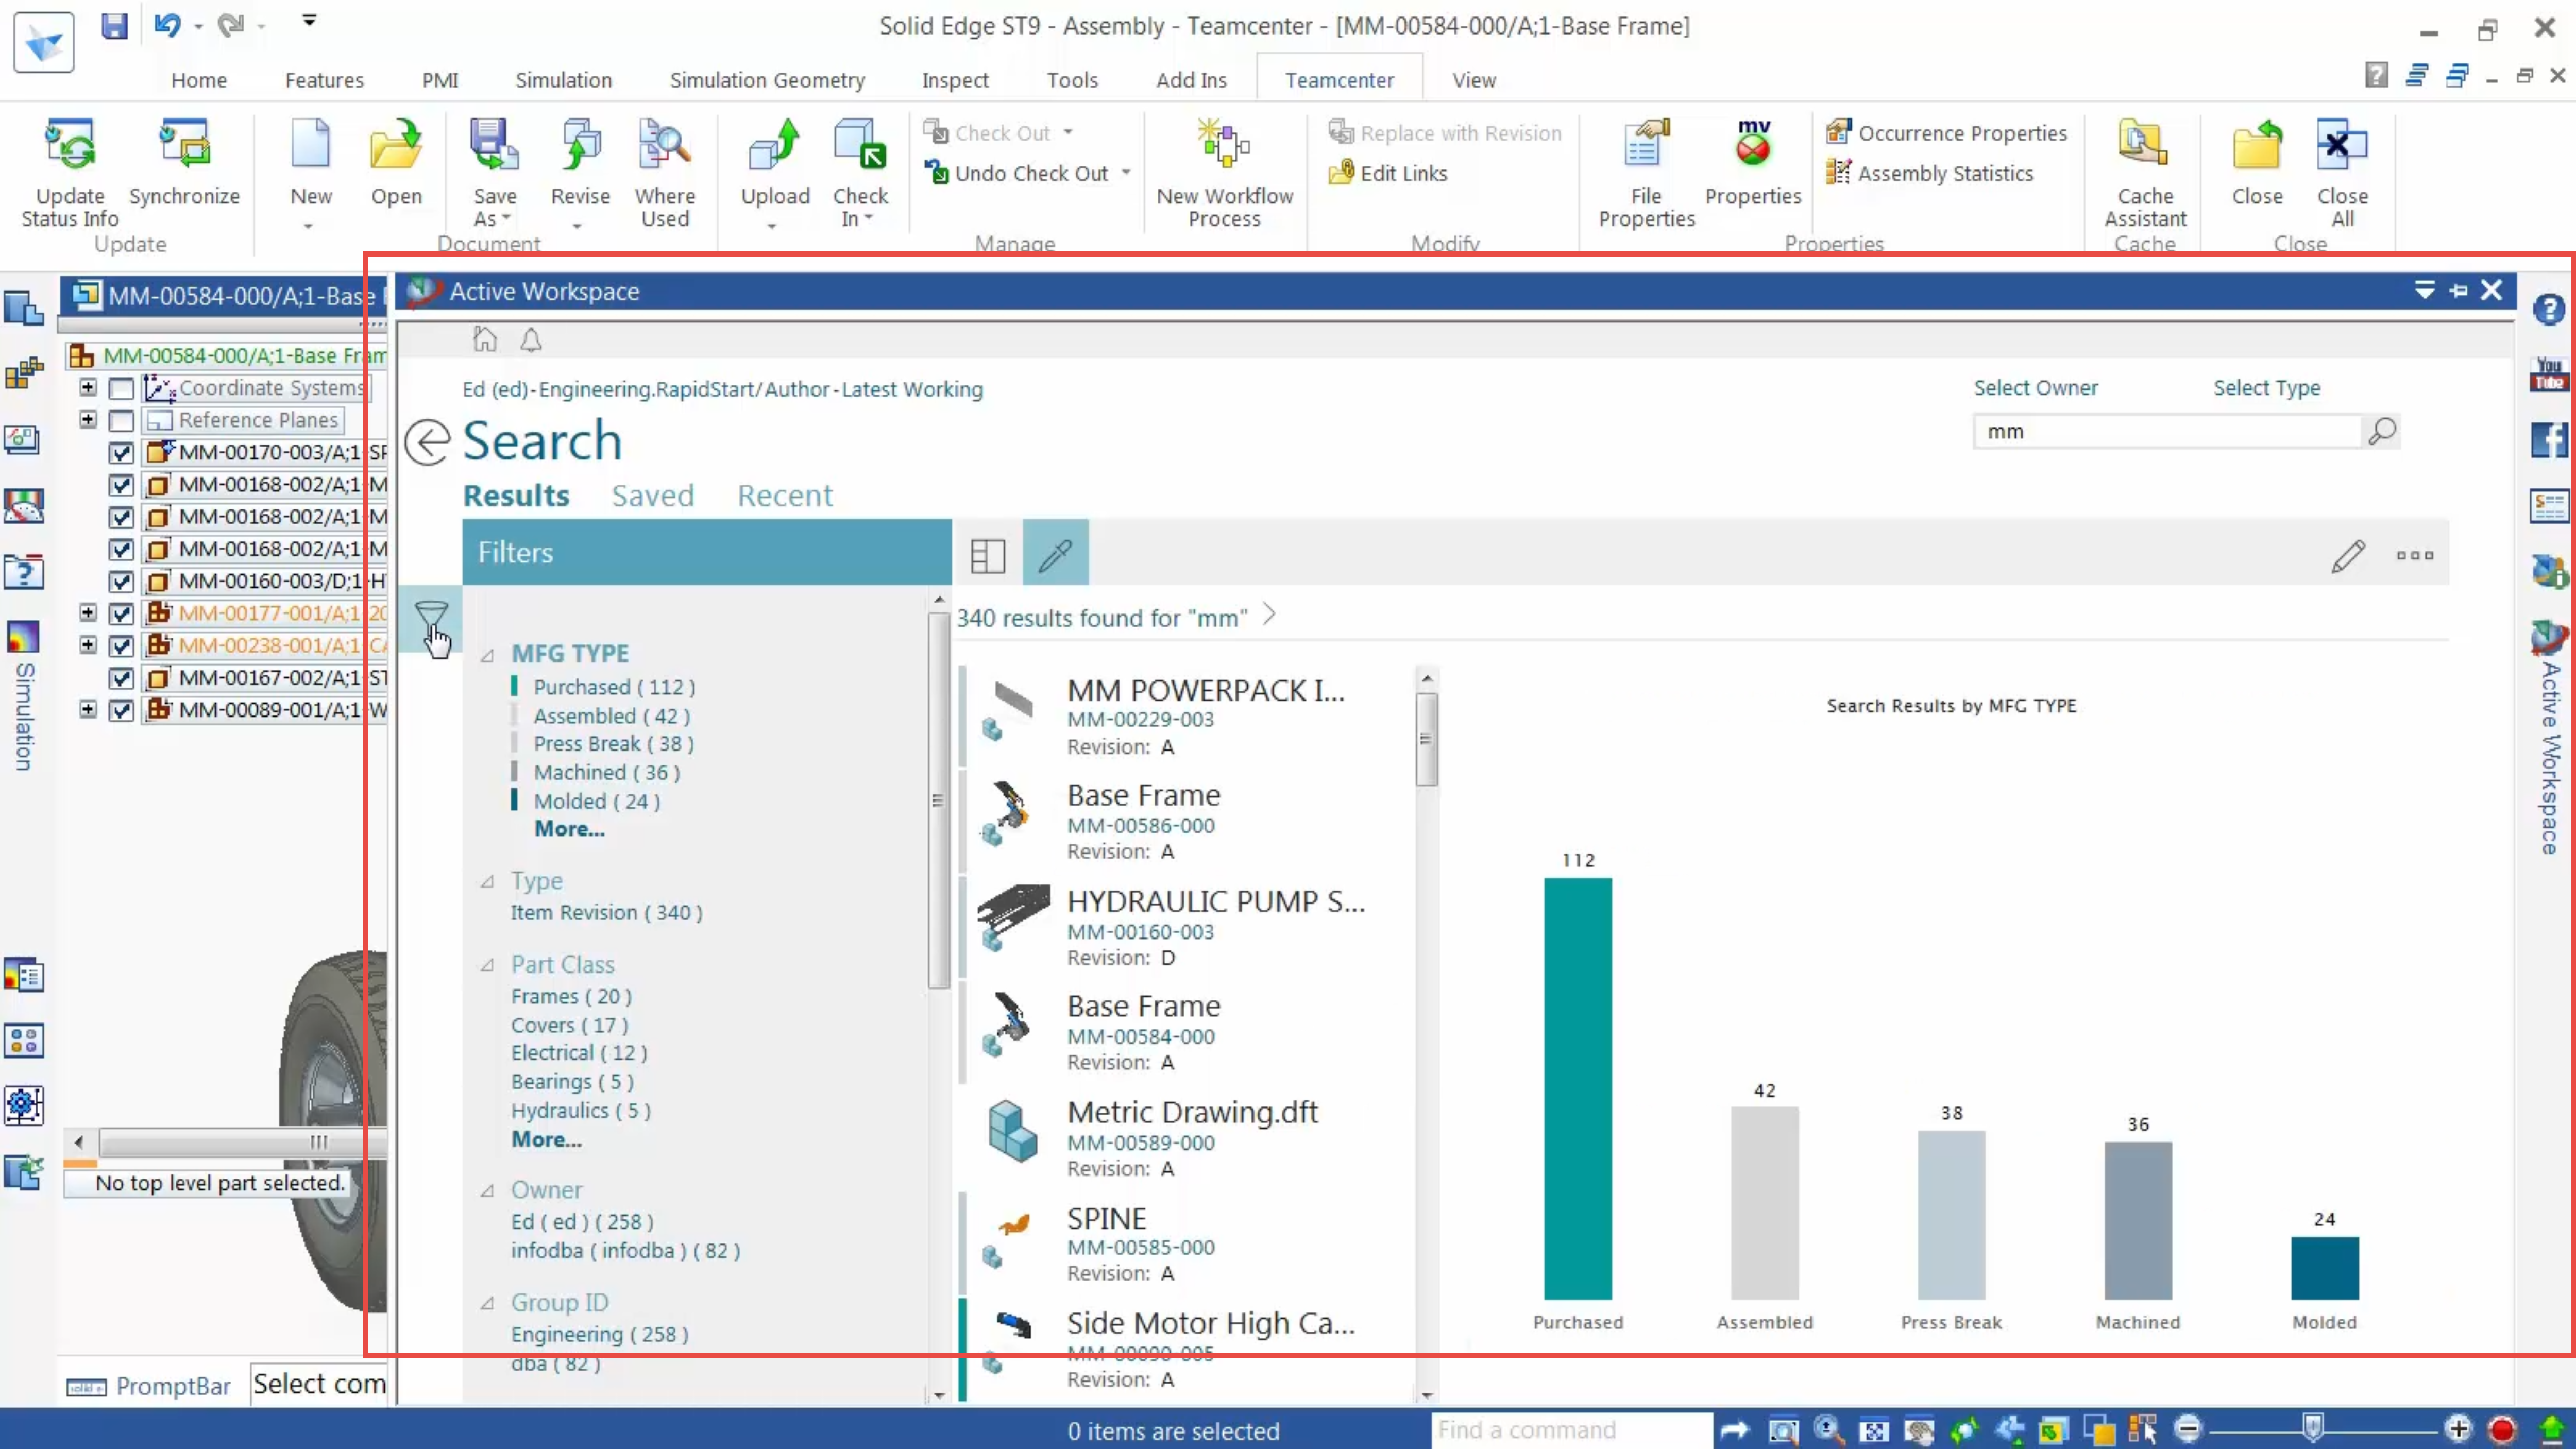This screenshot has width=2576, height=1449.
Task: Click the Select Type link
Action: pos(2266,388)
